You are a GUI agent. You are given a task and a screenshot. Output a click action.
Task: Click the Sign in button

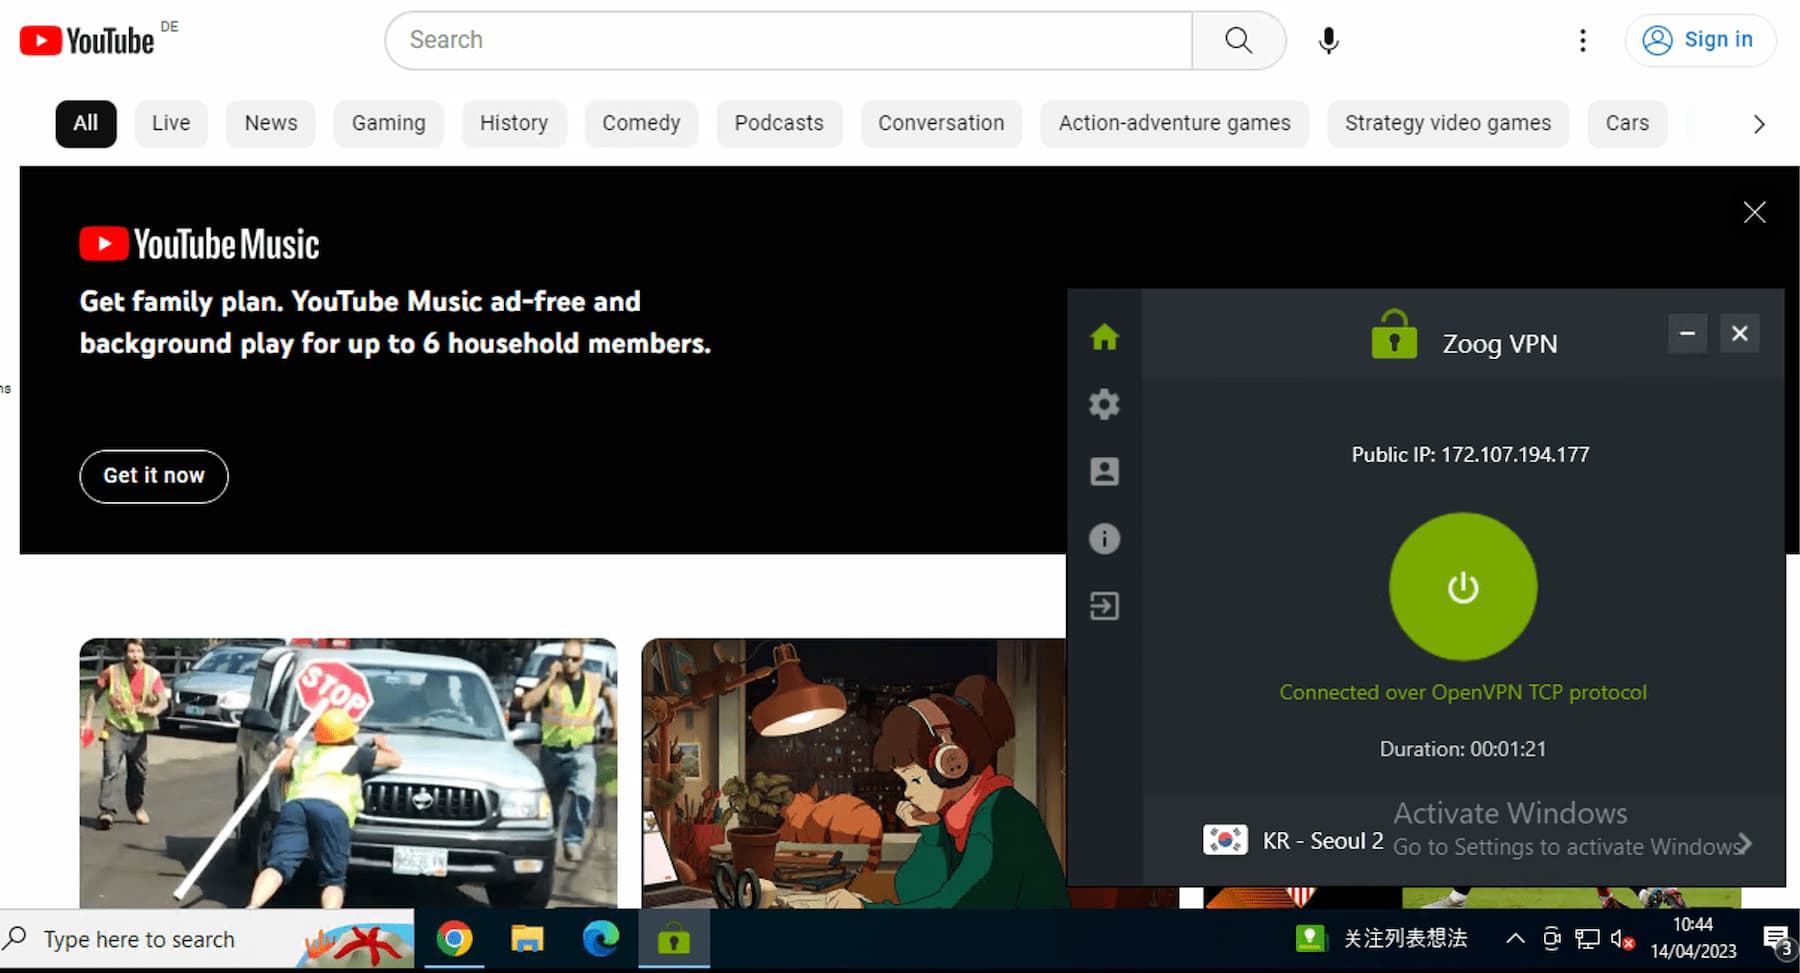pos(1700,39)
